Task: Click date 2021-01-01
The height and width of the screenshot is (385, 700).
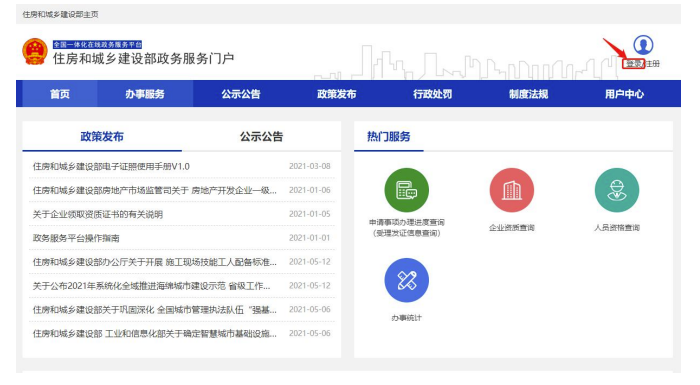Action: 310,238
